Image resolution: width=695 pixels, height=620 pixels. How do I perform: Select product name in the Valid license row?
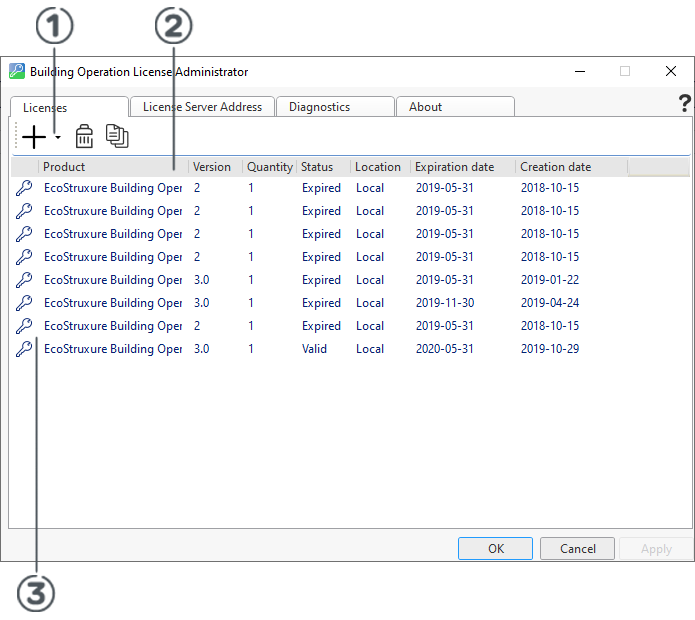(x=113, y=349)
